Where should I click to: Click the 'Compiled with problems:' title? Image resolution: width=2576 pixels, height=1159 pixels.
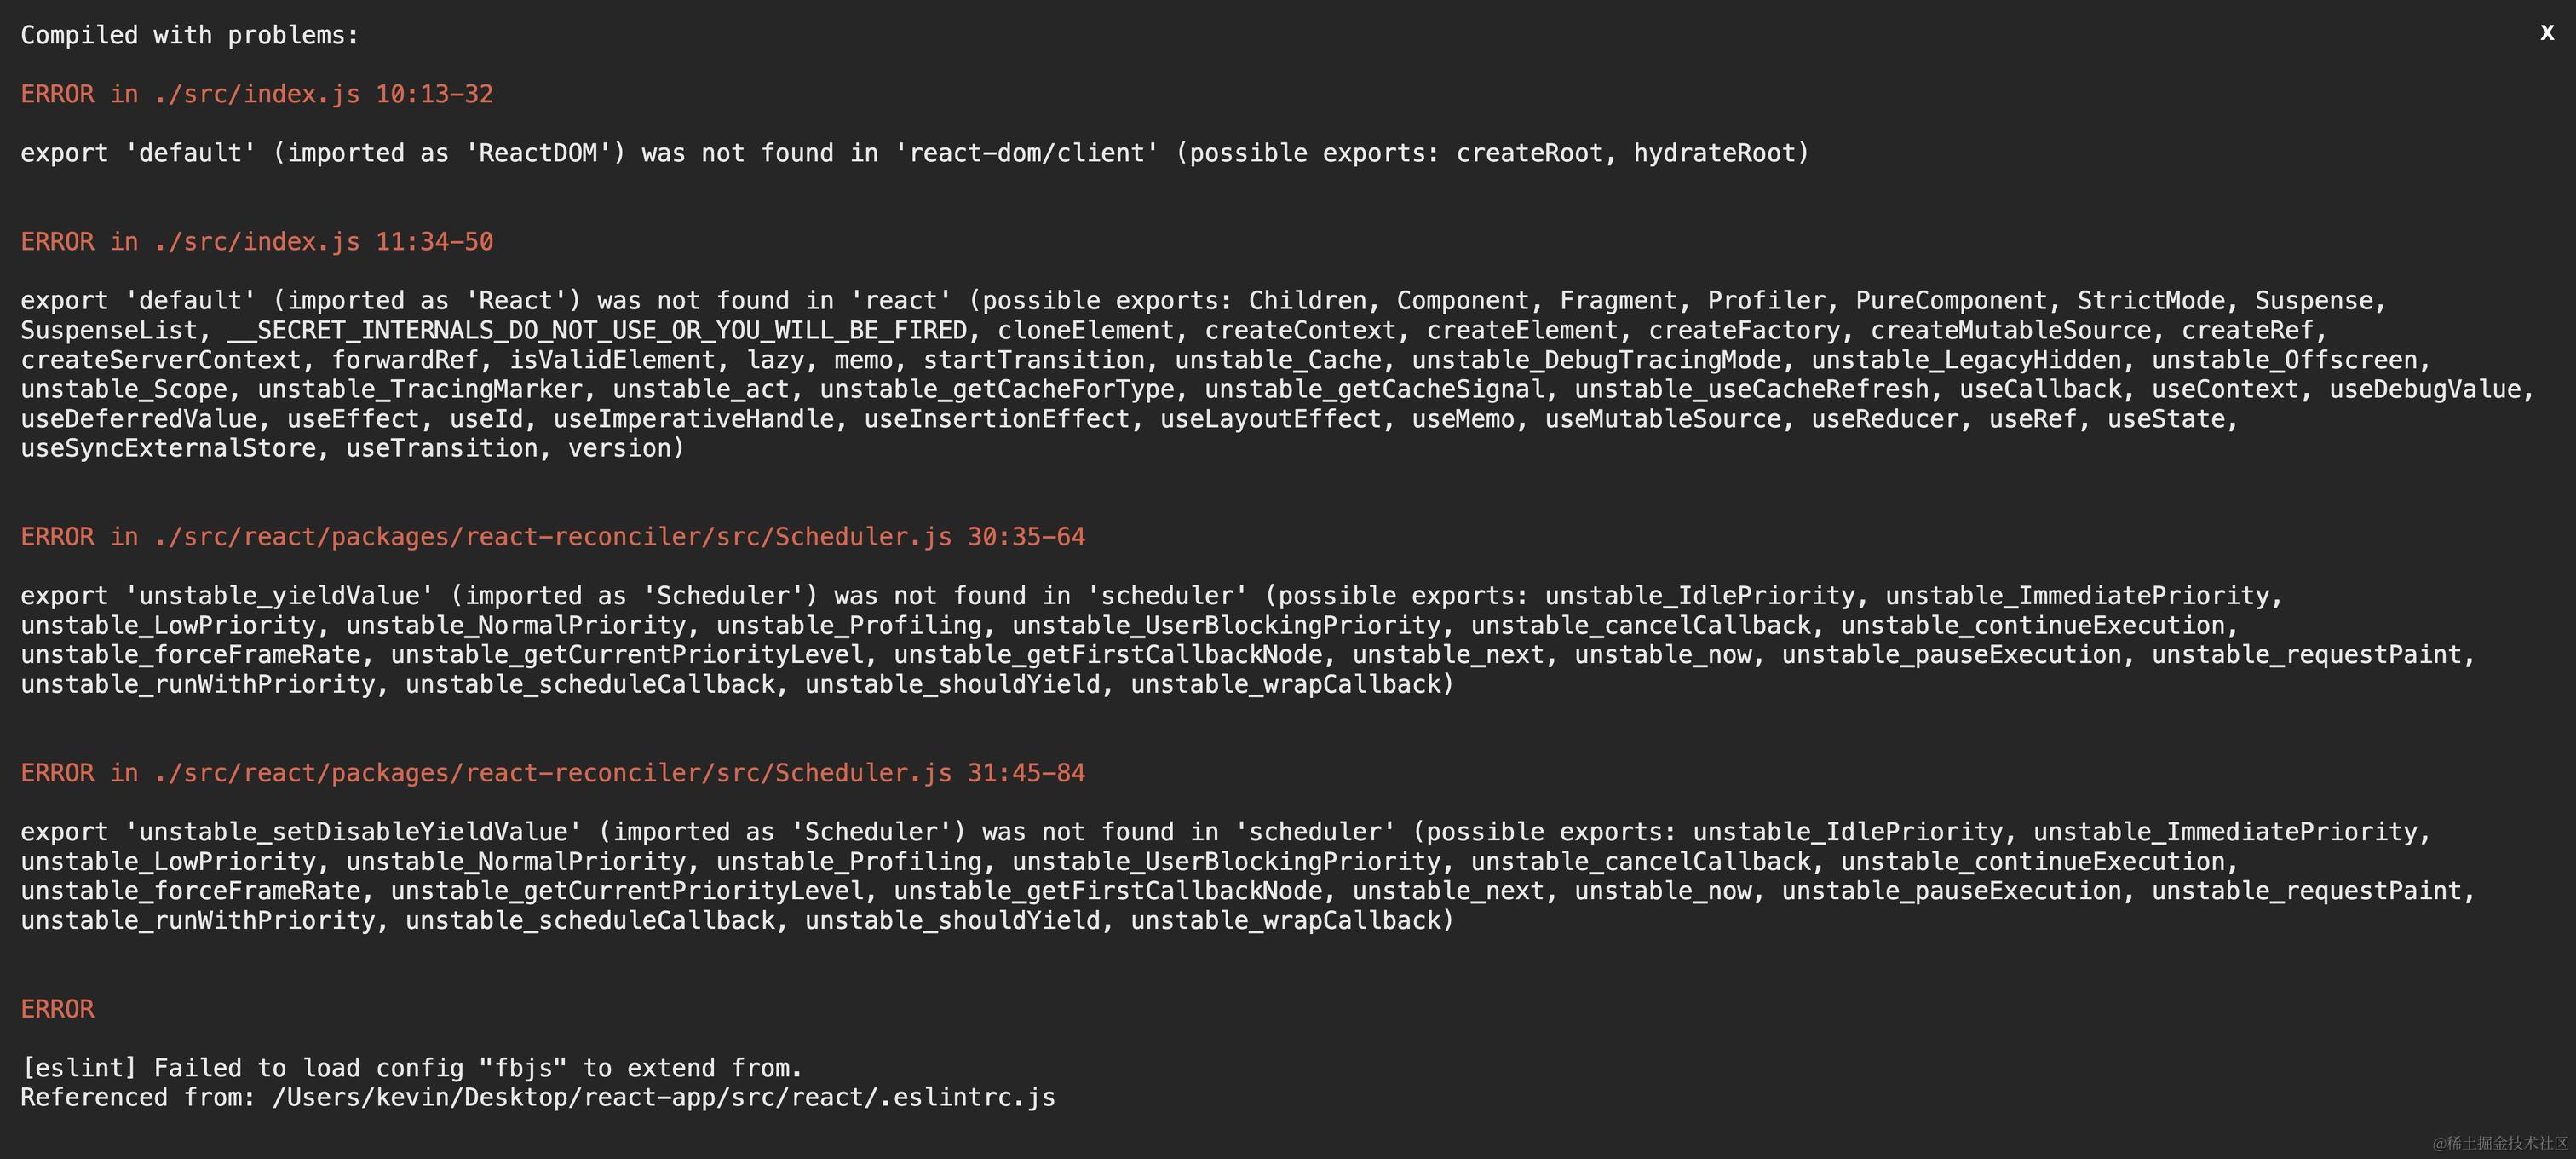190,35
